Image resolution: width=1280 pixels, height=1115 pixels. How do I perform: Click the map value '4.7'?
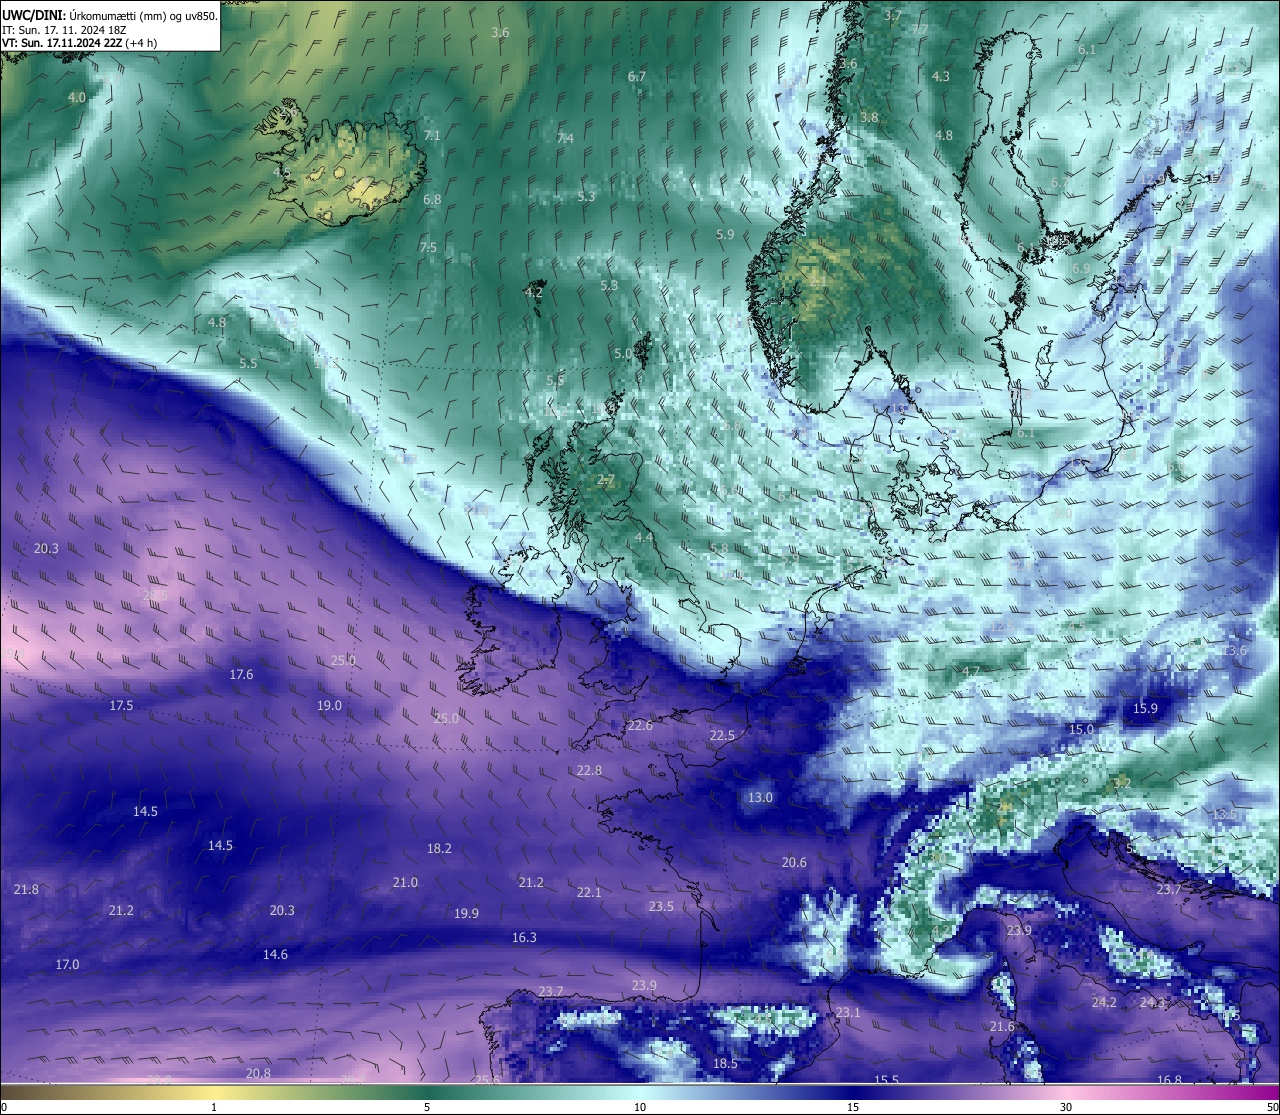[x=970, y=671]
